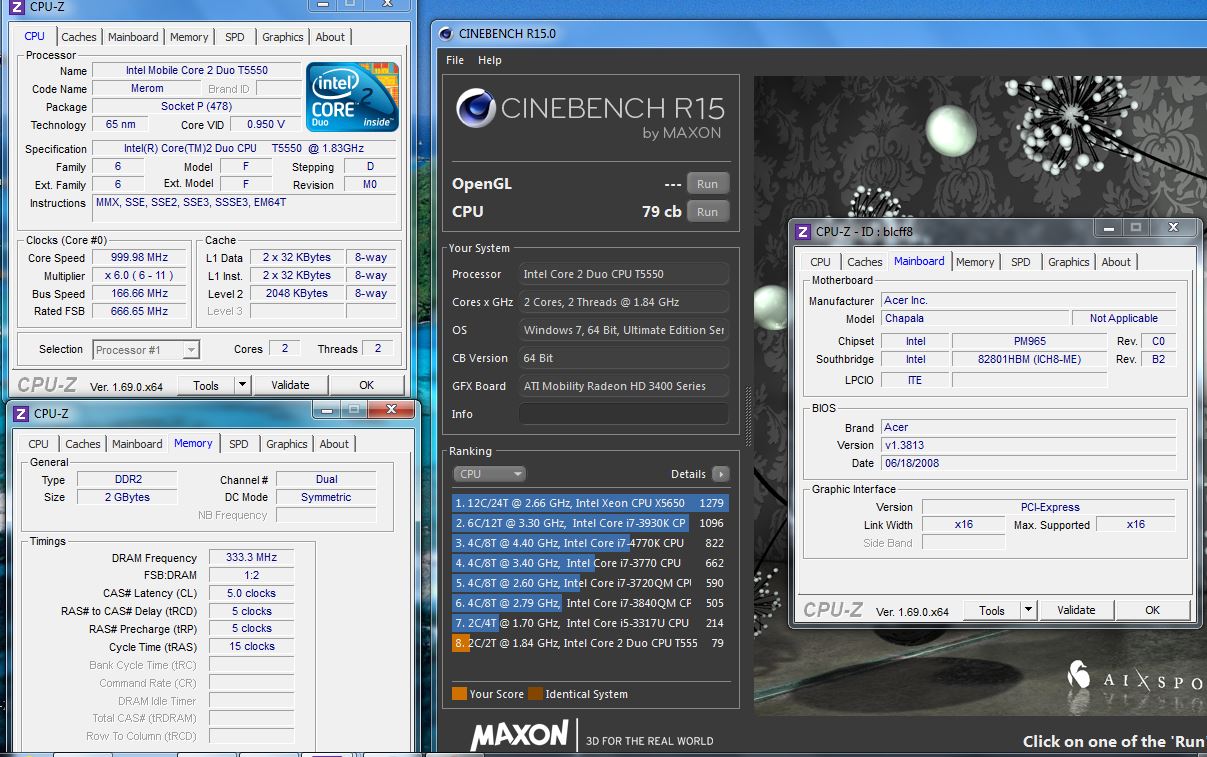Select the Core i7-3930K ranking row
1207x757 pixels.
click(x=590, y=523)
